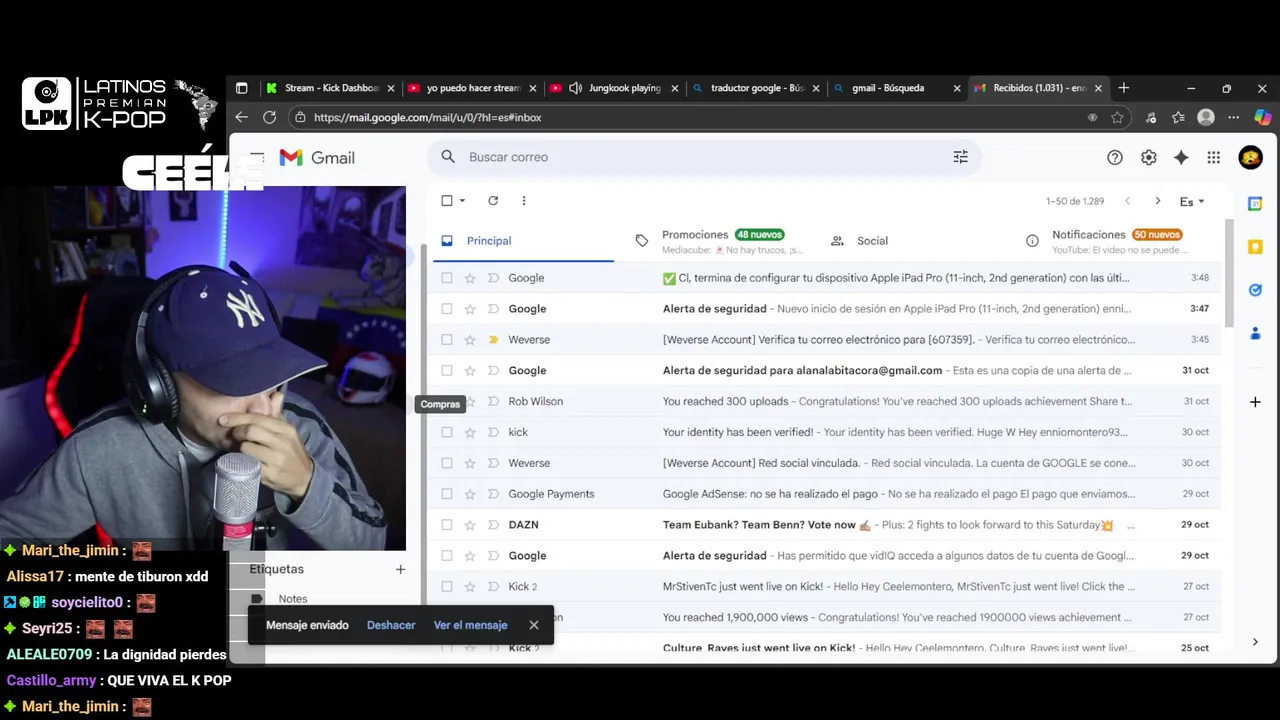Open the MrStivenTc just went live email
1280x720 pixels.
point(825,586)
